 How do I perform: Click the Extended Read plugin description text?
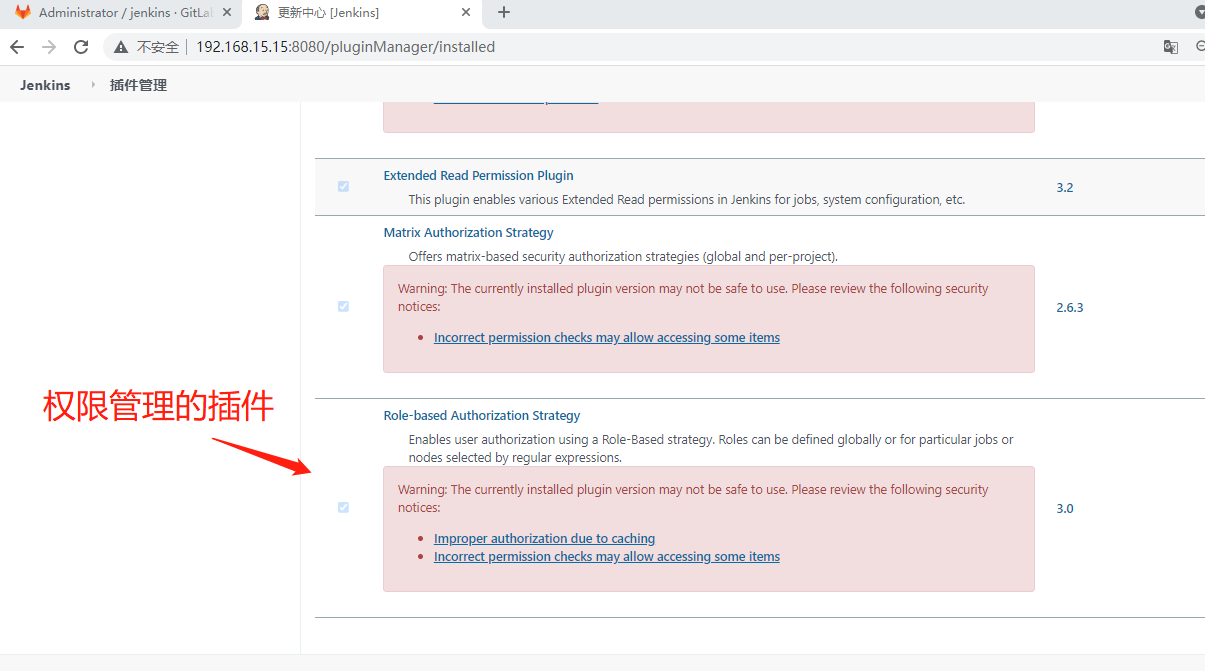687,200
